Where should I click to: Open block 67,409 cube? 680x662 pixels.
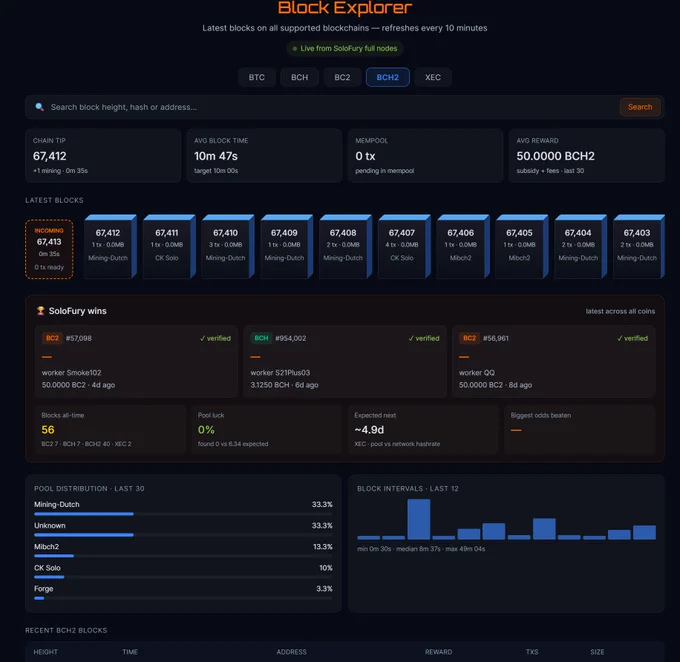coord(287,246)
